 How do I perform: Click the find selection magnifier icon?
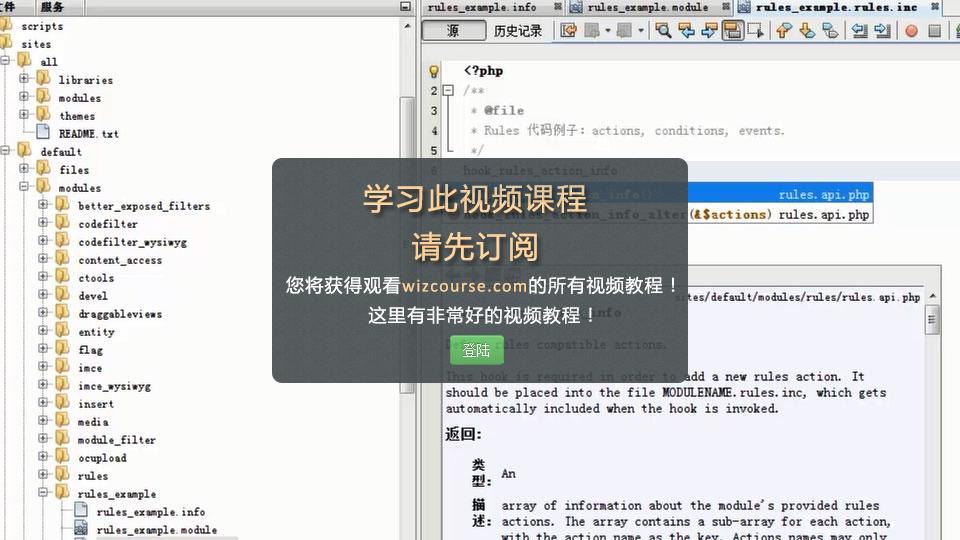coord(662,31)
